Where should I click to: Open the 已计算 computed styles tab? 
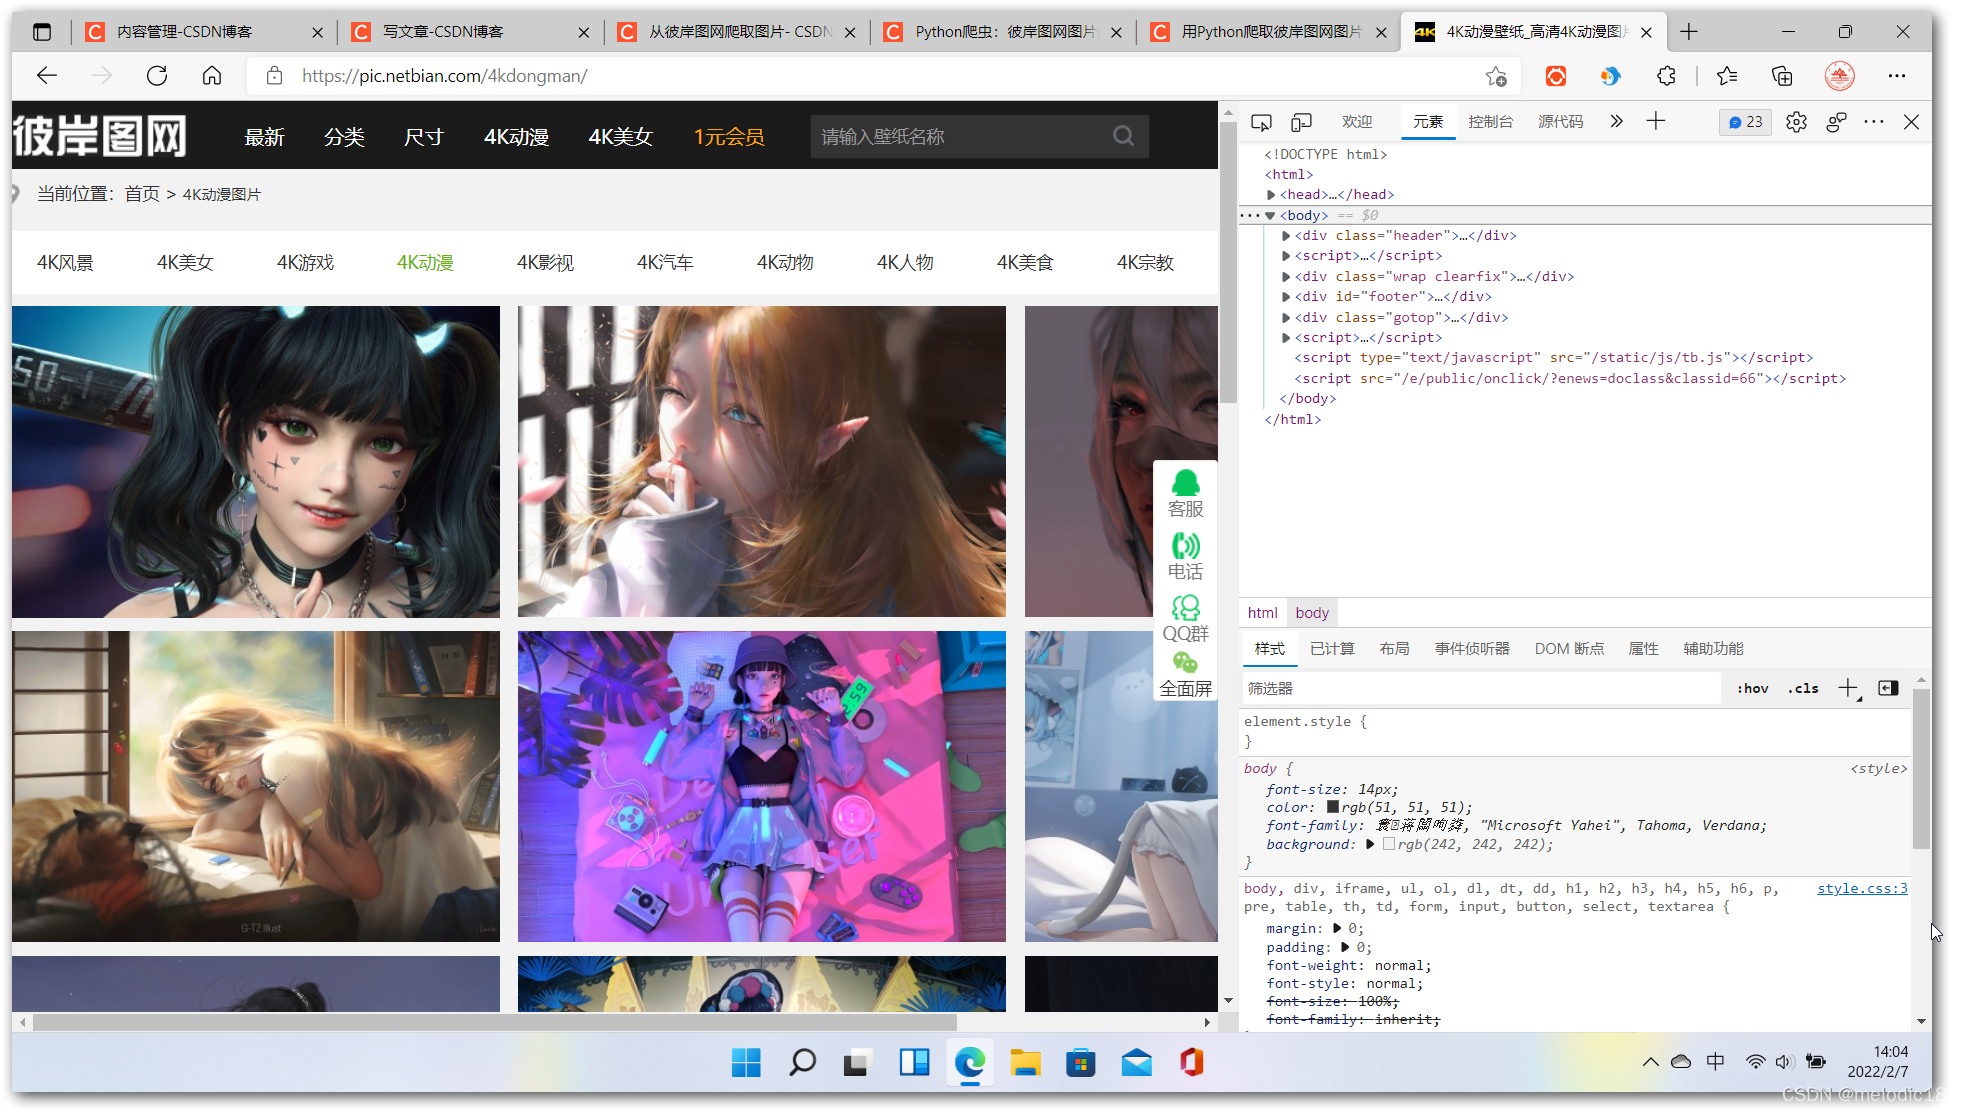coord(1332,649)
